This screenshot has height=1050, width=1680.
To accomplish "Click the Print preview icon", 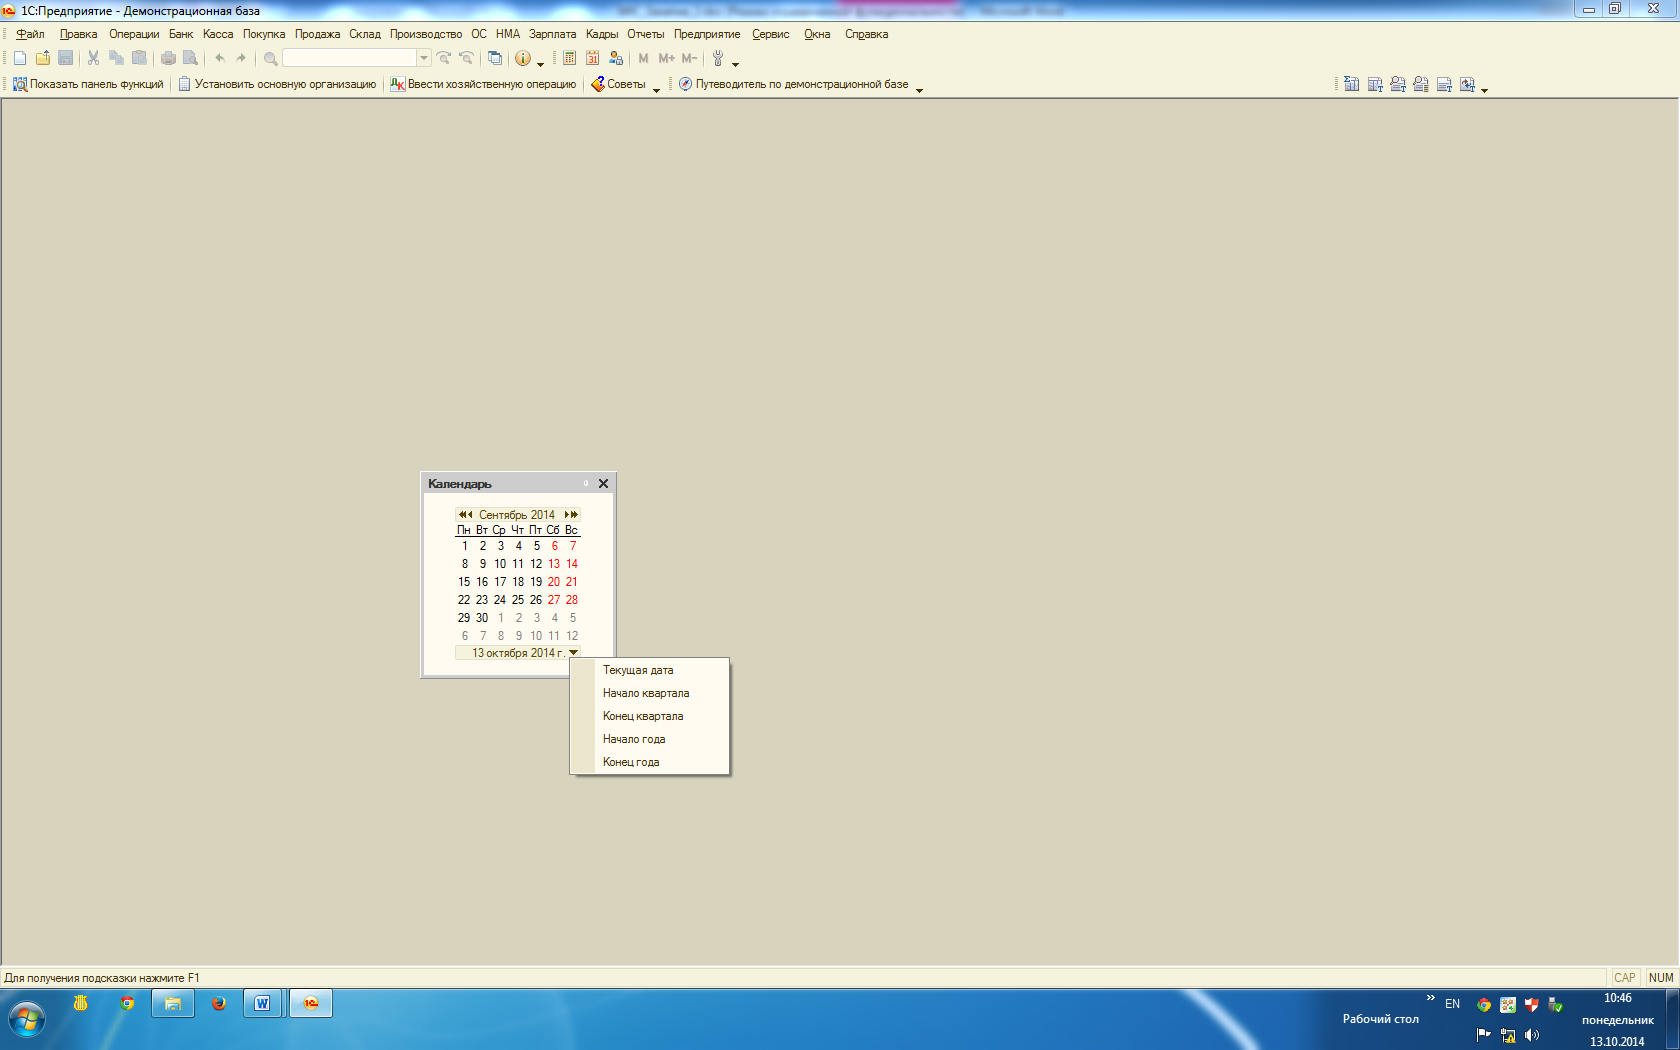I will pos(190,58).
